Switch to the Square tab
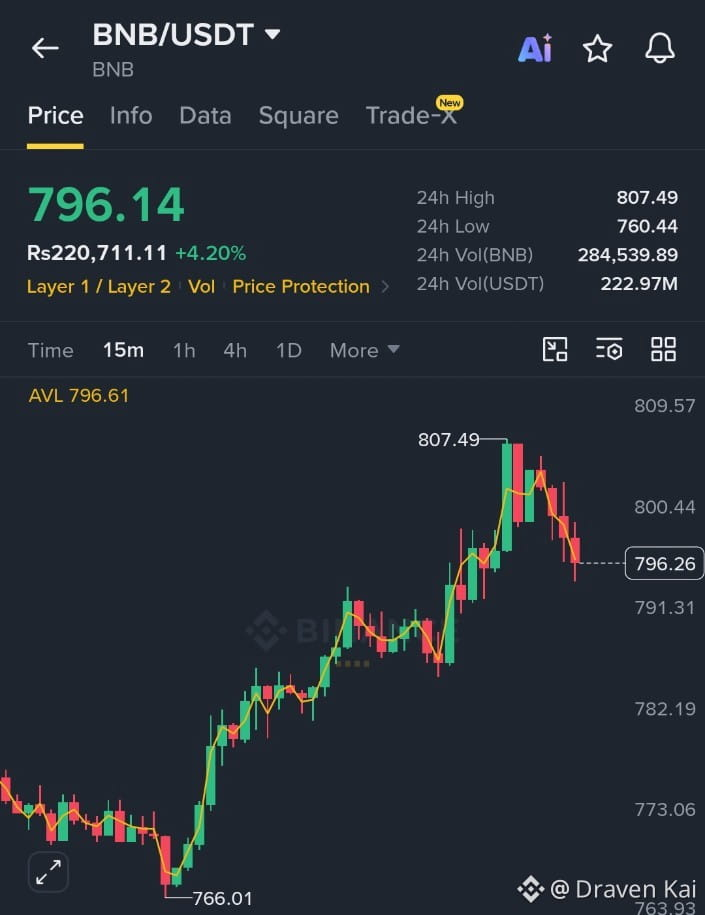This screenshot has height=915, width=705. [298, 116]
